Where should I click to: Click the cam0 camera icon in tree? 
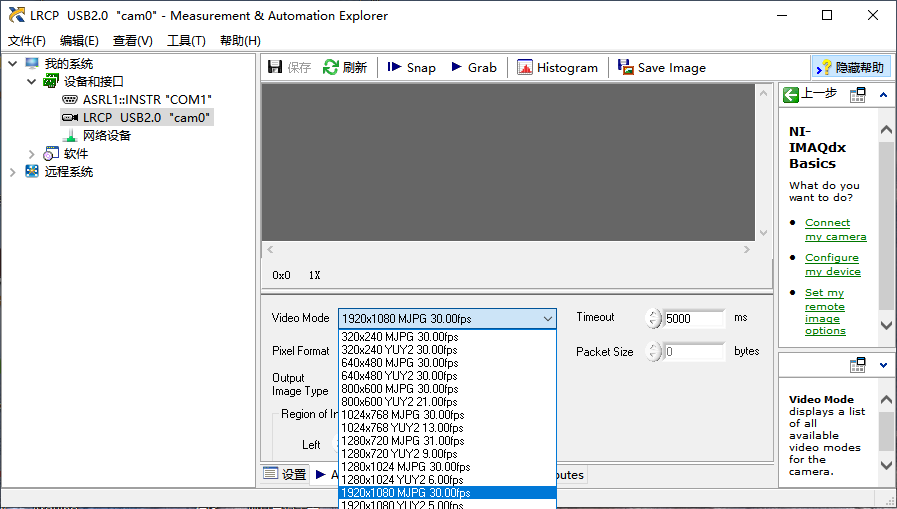70,117
